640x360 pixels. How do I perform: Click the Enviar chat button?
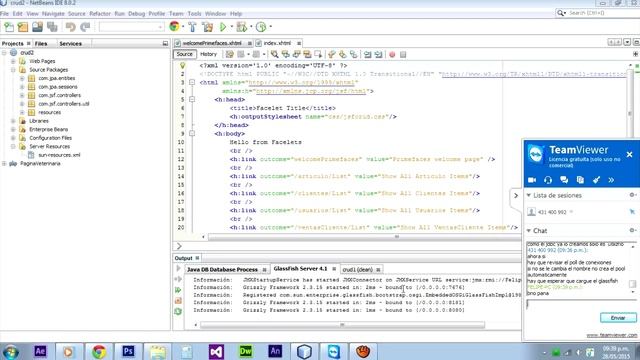pyautogui.click(x=618, y=318)
